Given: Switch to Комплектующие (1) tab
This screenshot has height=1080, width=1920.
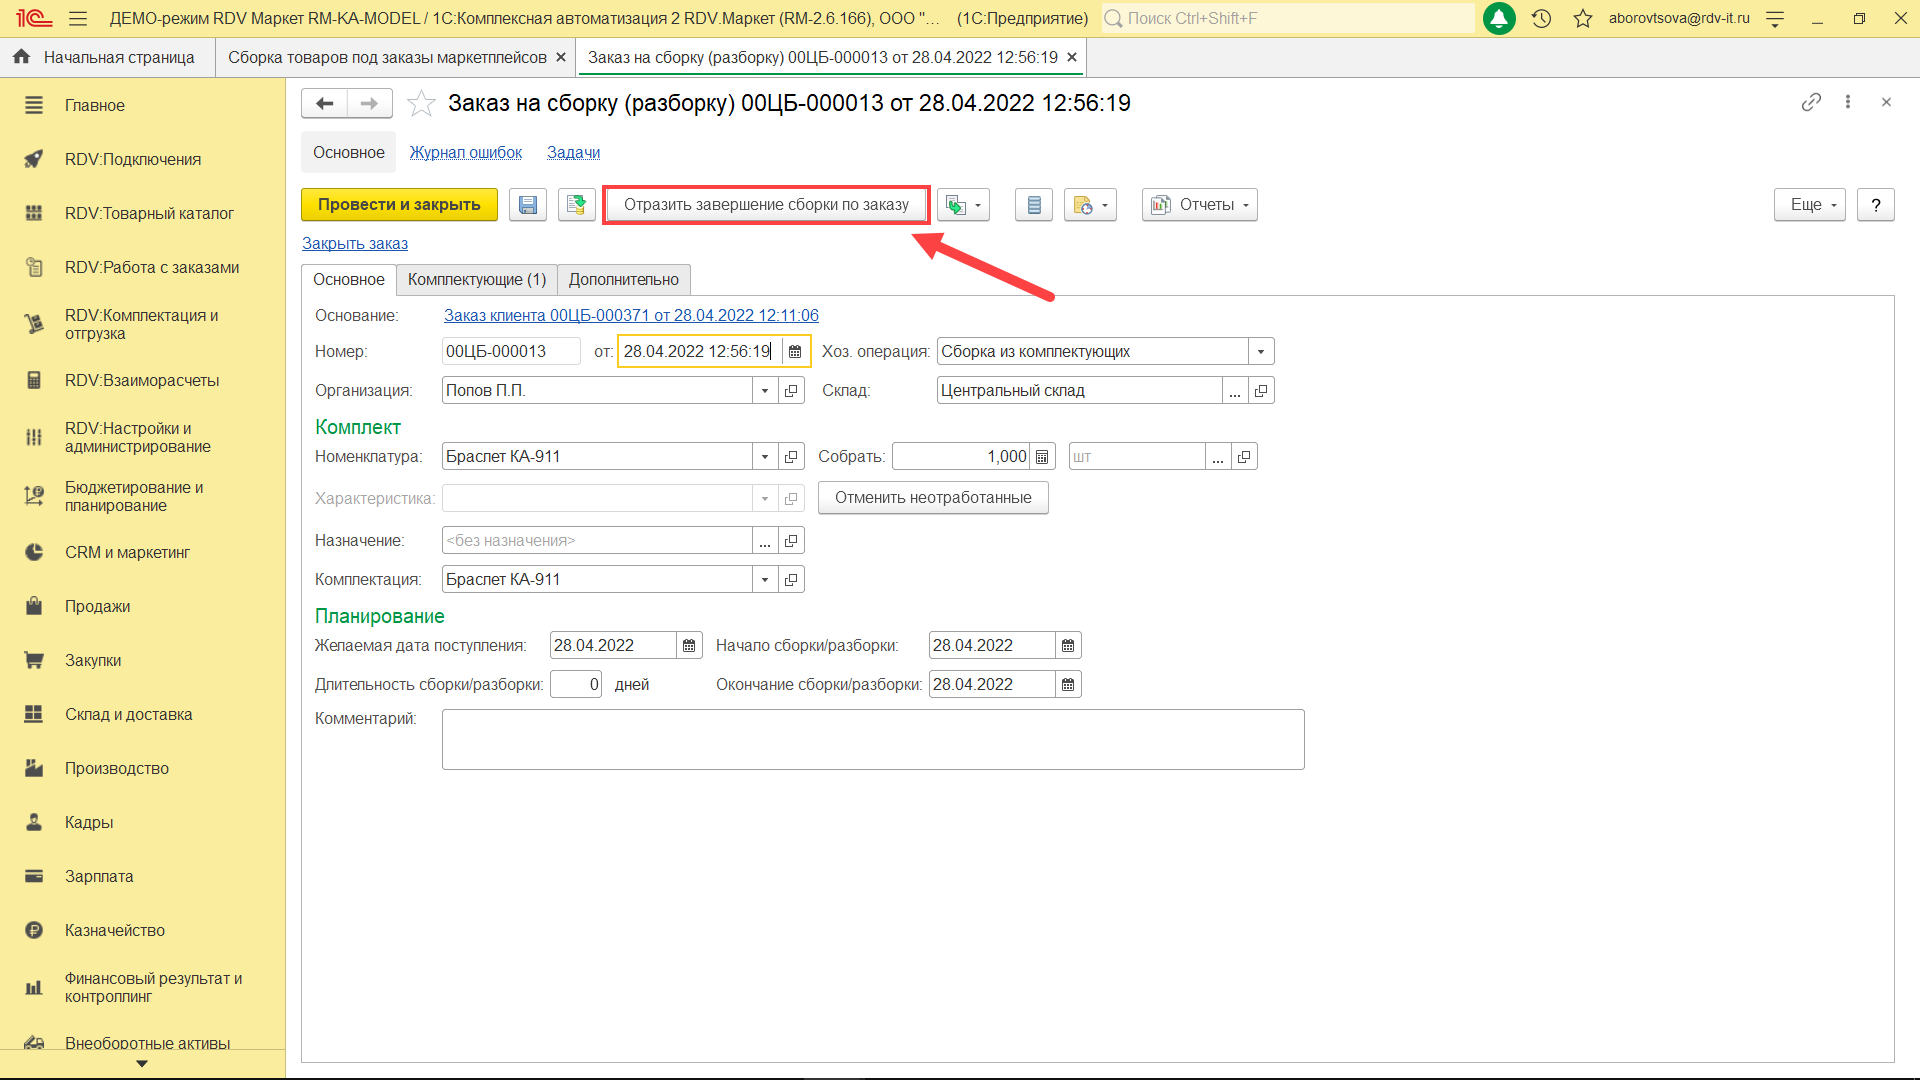Looking at the screenshot, I should click(476, 280).
